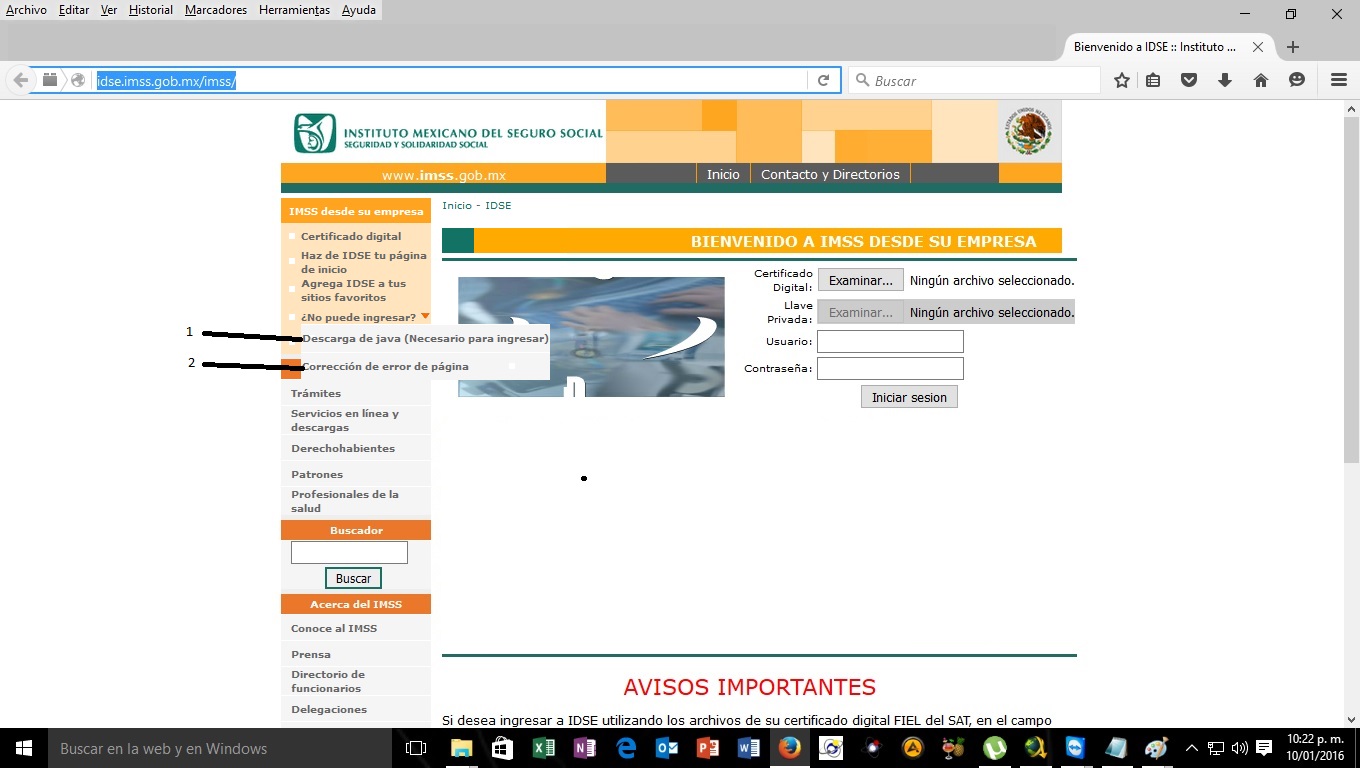Open a new tab with plus button

point(1293,47)
